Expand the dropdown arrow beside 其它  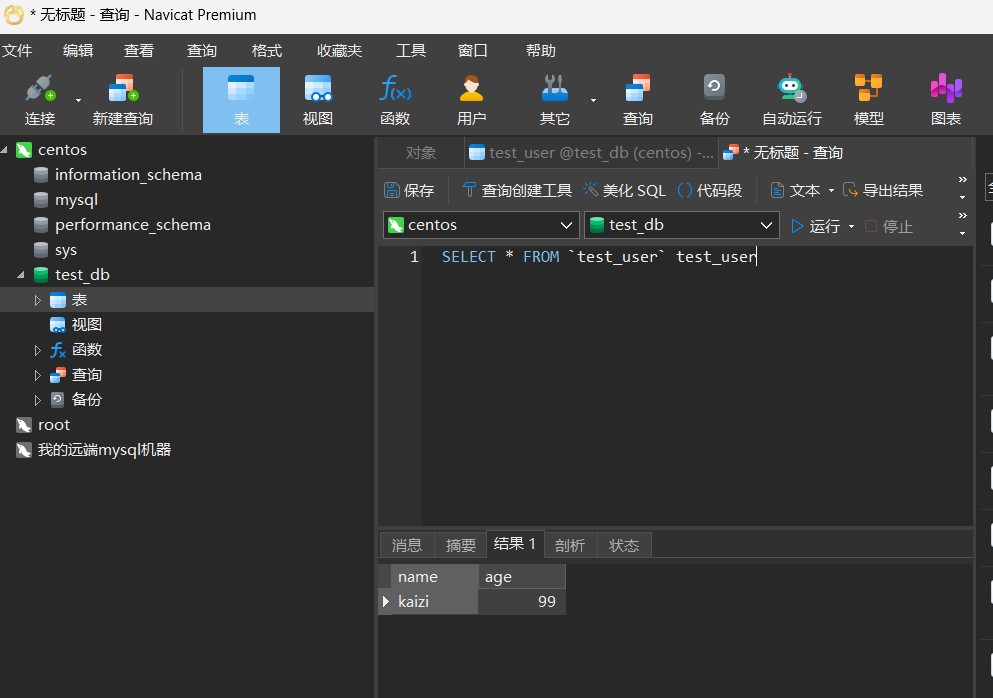(593, 100)
